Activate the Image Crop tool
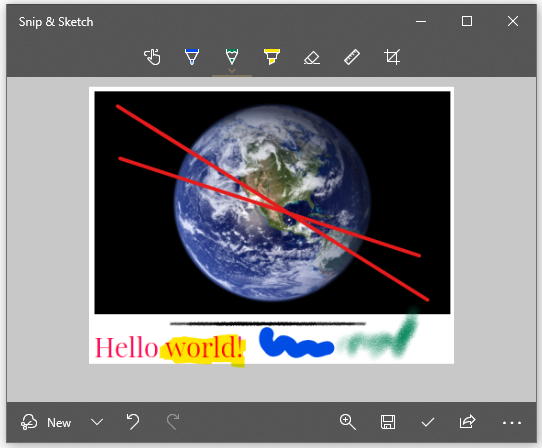542x448 pixels. tap(392, 57)
